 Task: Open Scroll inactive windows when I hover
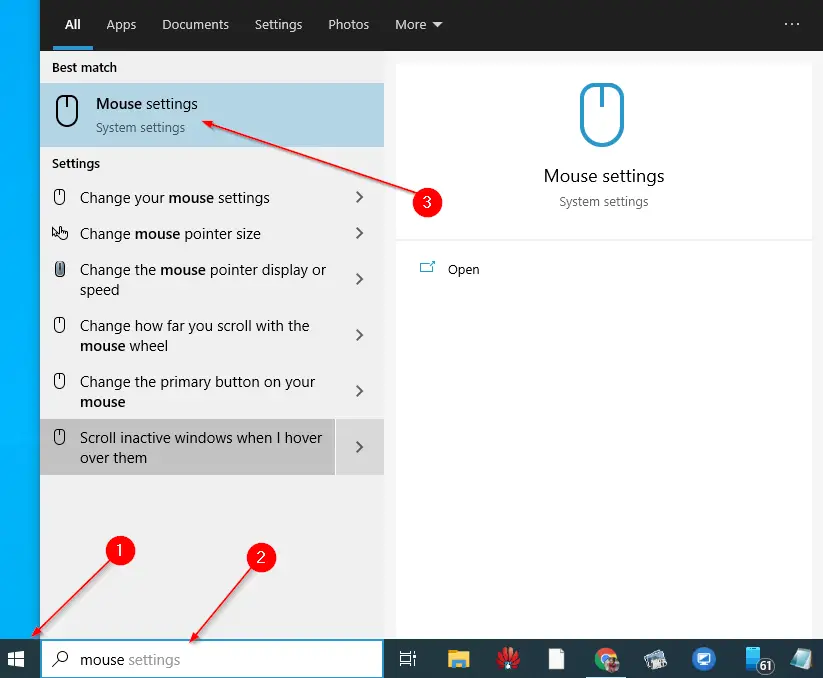pos(187,447)
